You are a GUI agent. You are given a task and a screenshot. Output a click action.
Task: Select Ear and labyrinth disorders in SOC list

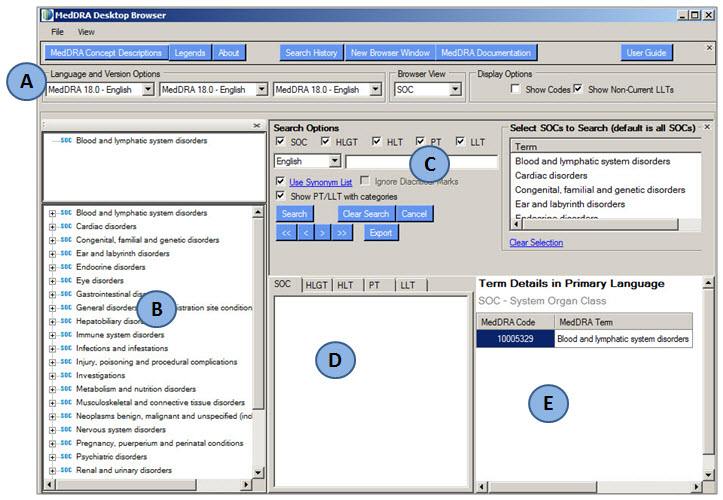[570, 204]
